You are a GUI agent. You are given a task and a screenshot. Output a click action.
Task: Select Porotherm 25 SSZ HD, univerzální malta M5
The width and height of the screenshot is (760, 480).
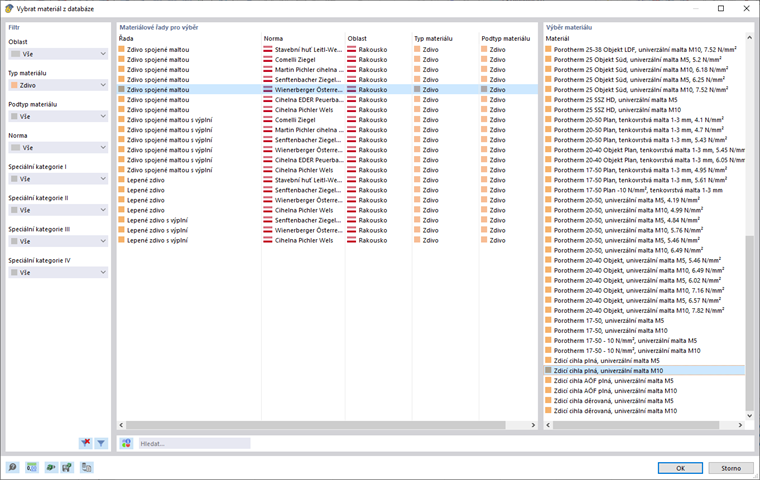pos(645,99)
